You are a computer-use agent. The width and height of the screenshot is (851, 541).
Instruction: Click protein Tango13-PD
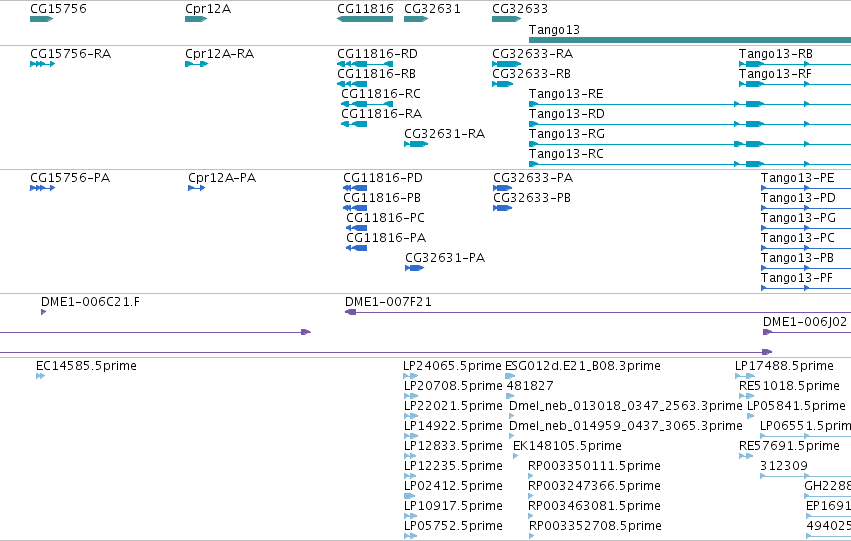tap(798, 198)
